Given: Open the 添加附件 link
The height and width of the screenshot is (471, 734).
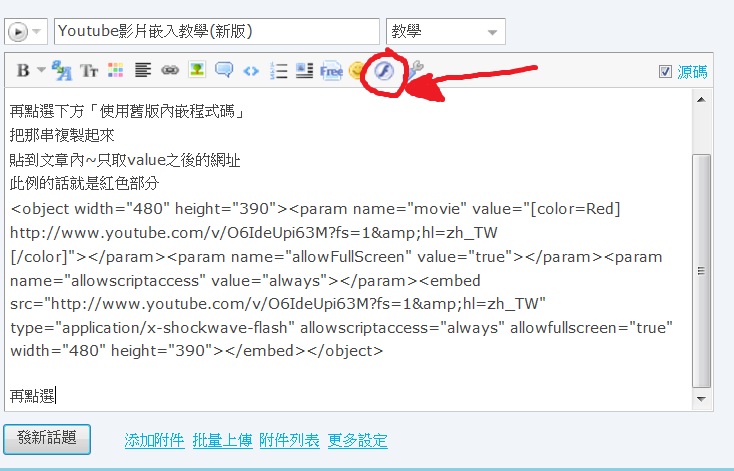Looking at the screenshot, I should pos(154,440).
